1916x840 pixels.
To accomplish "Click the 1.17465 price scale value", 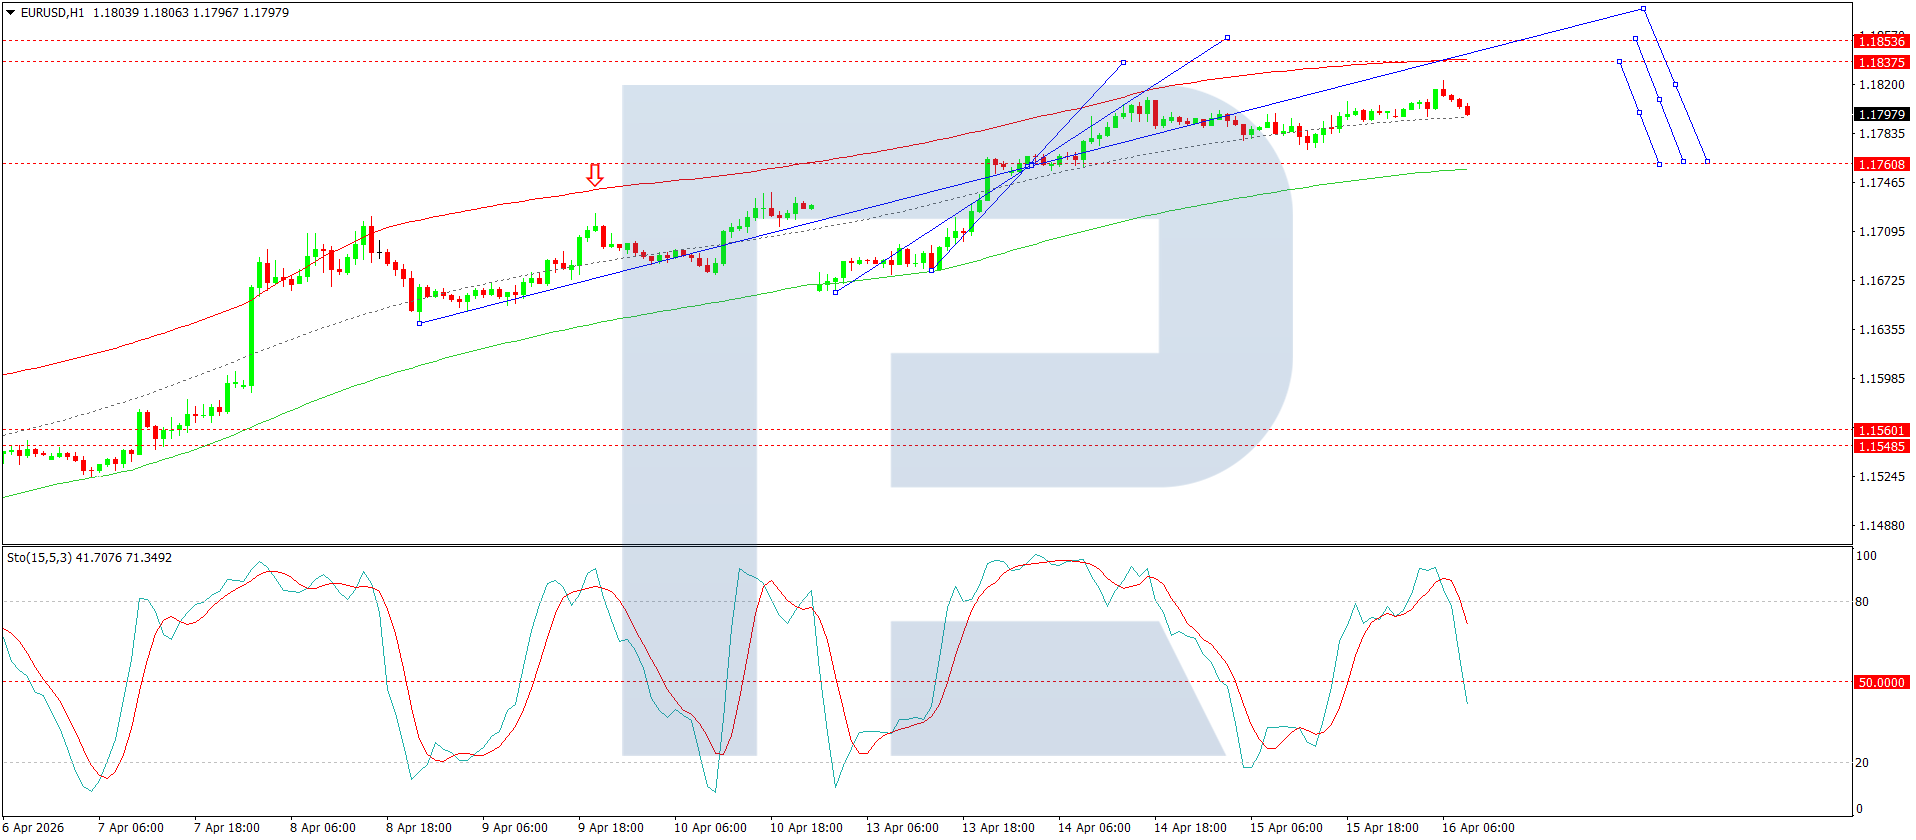I will (1881, 183).
